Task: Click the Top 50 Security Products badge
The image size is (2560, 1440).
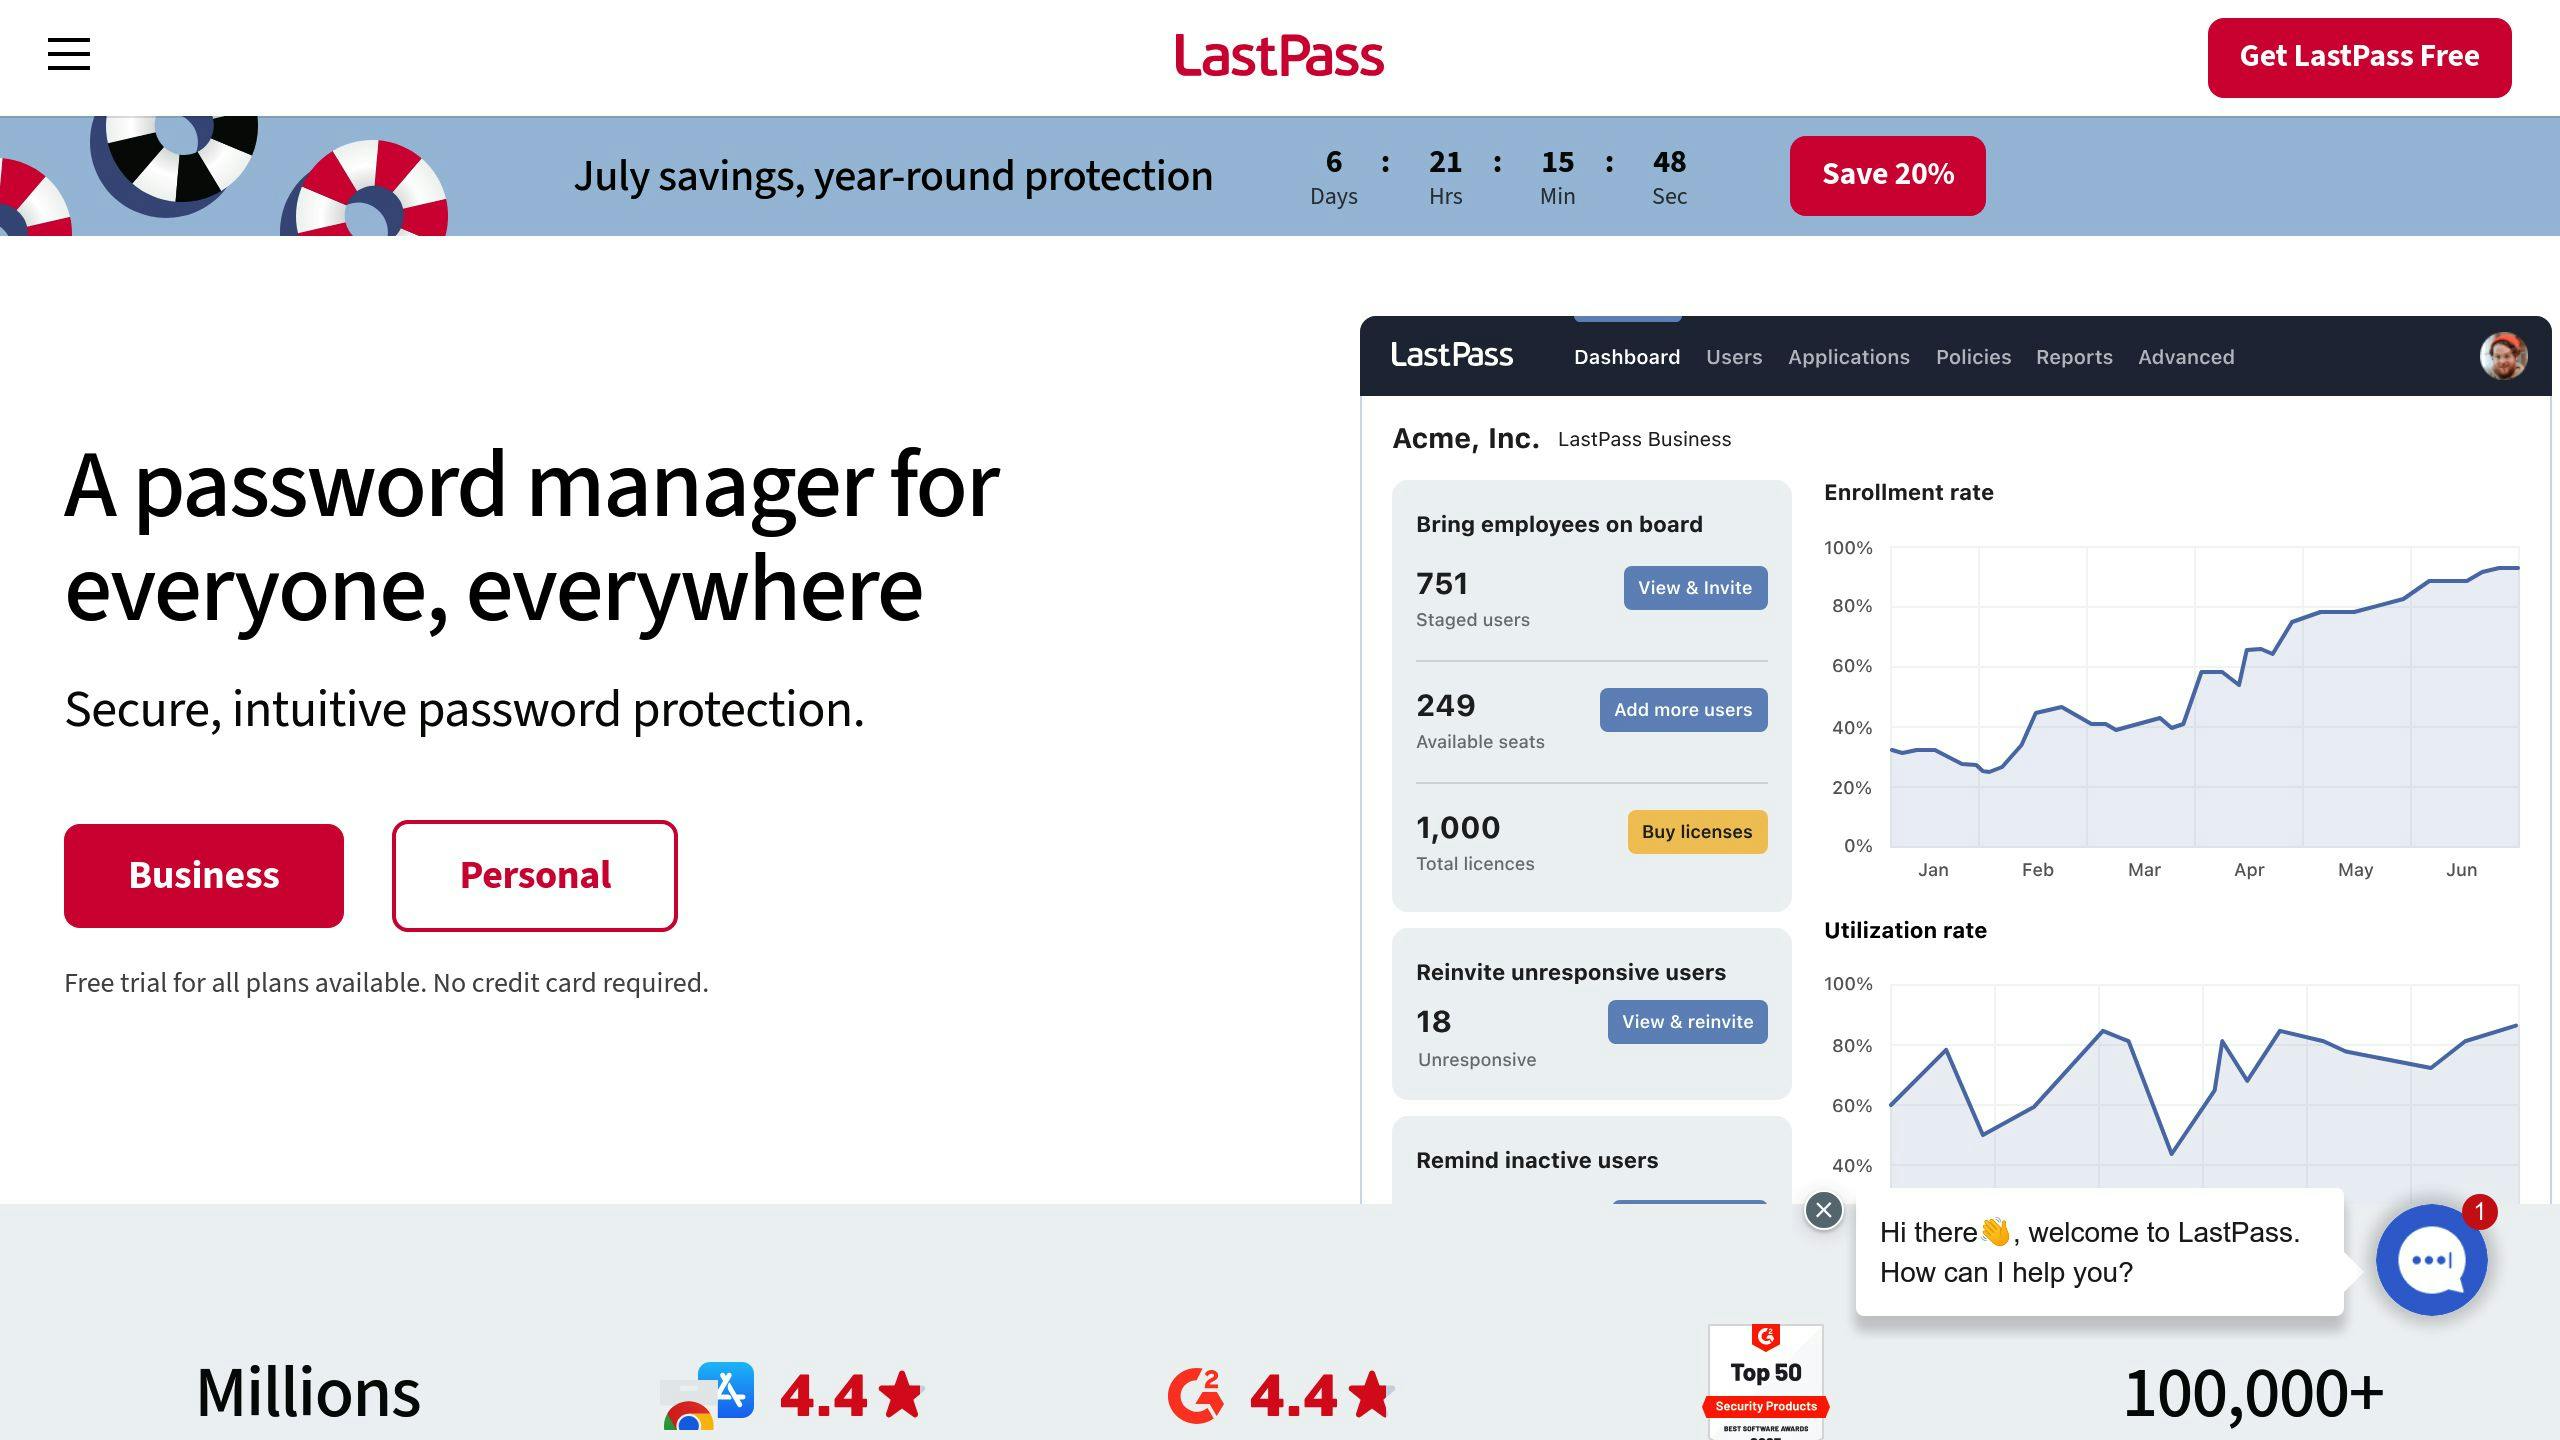Action: pyautogui.click(x=1766, y=1383)
